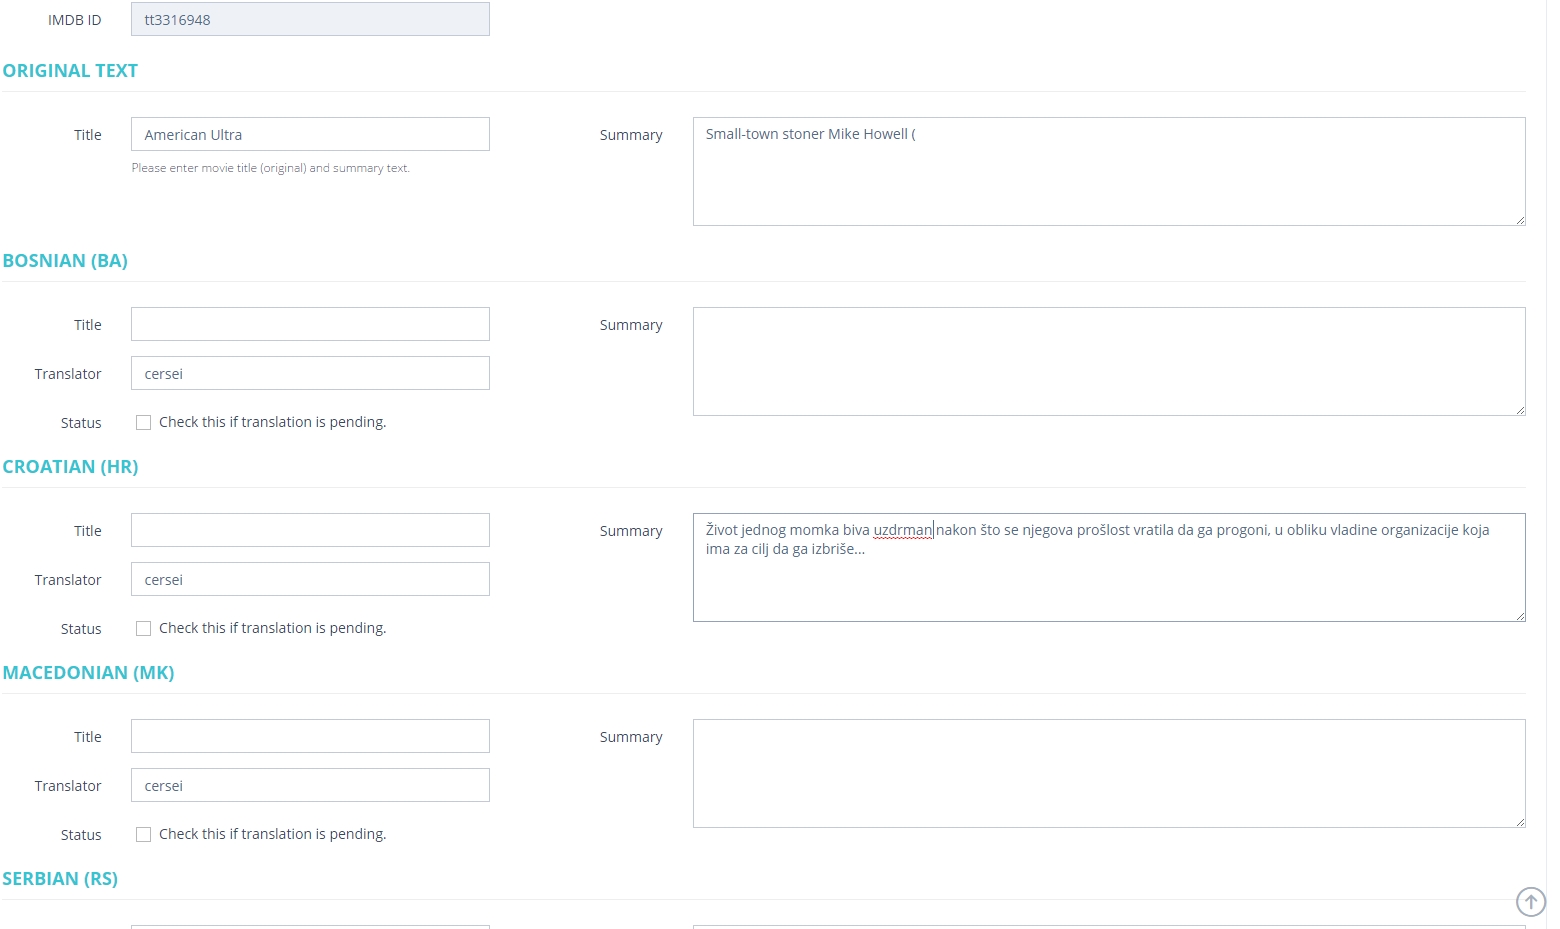Click Bosnian 'Check this if translation is pending' label
This screenshot has width=1560, height=929.
(x=272, y=422)
